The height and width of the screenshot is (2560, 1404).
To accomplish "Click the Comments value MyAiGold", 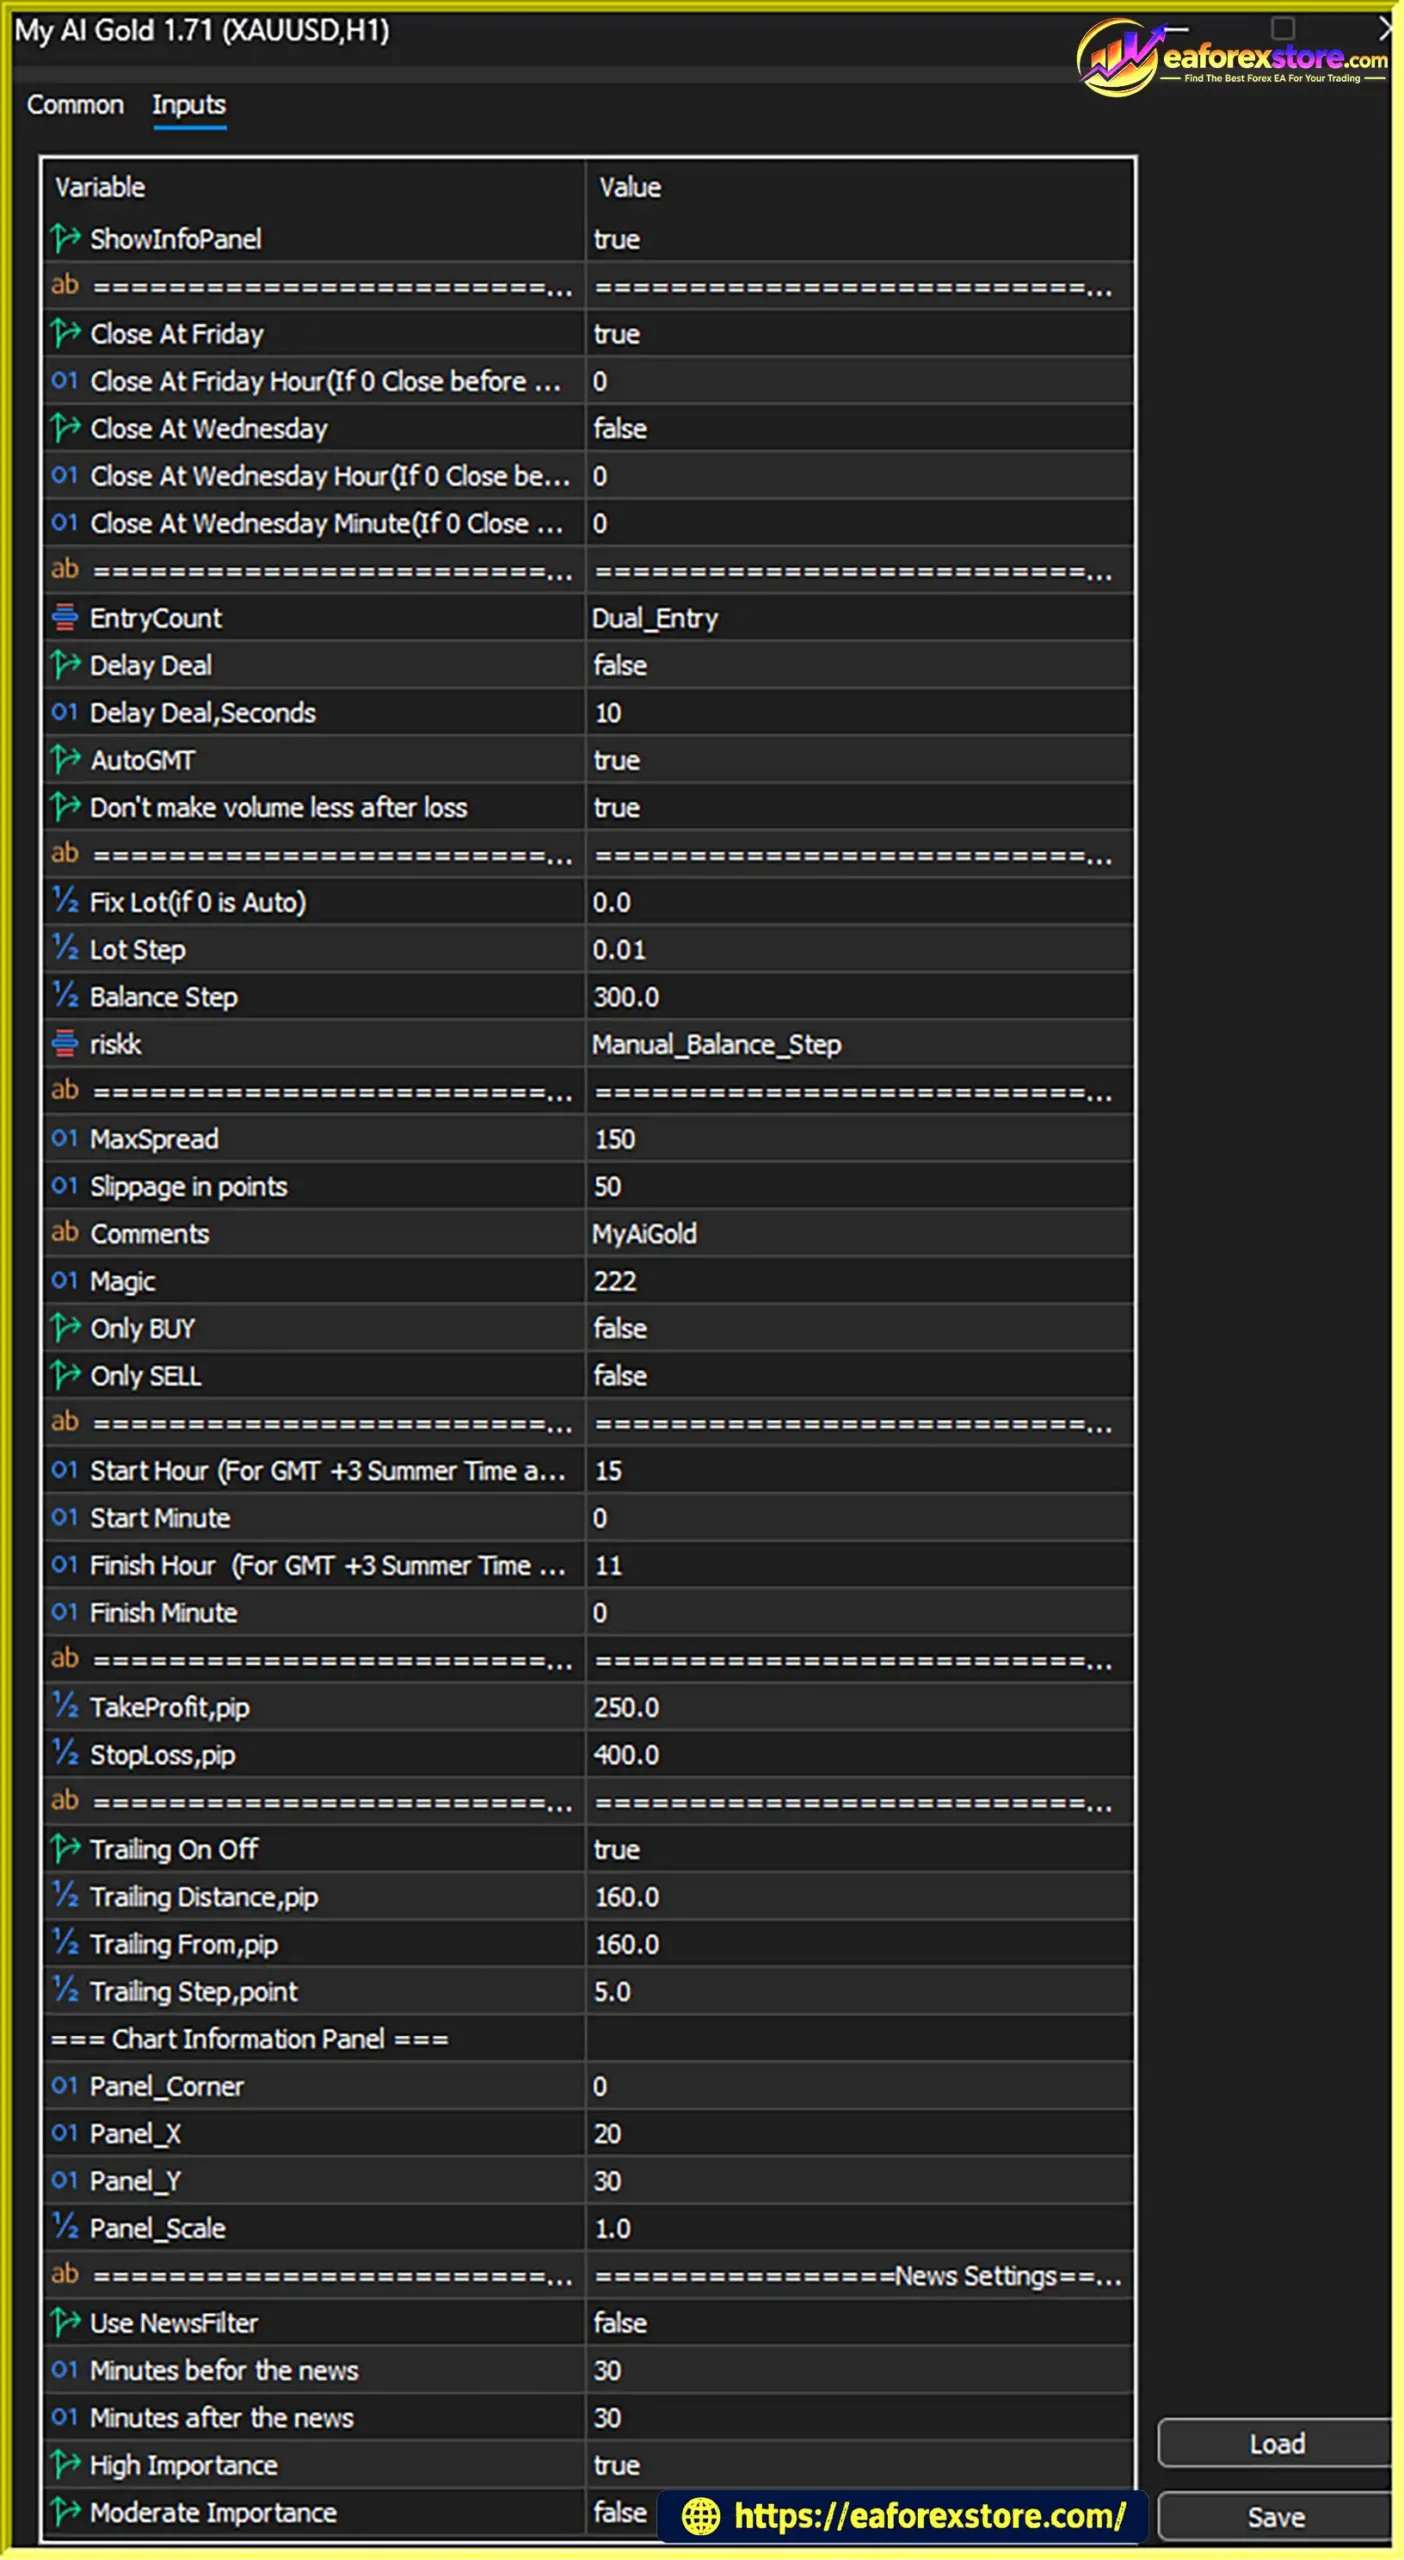I will (x=644, y=1233).
